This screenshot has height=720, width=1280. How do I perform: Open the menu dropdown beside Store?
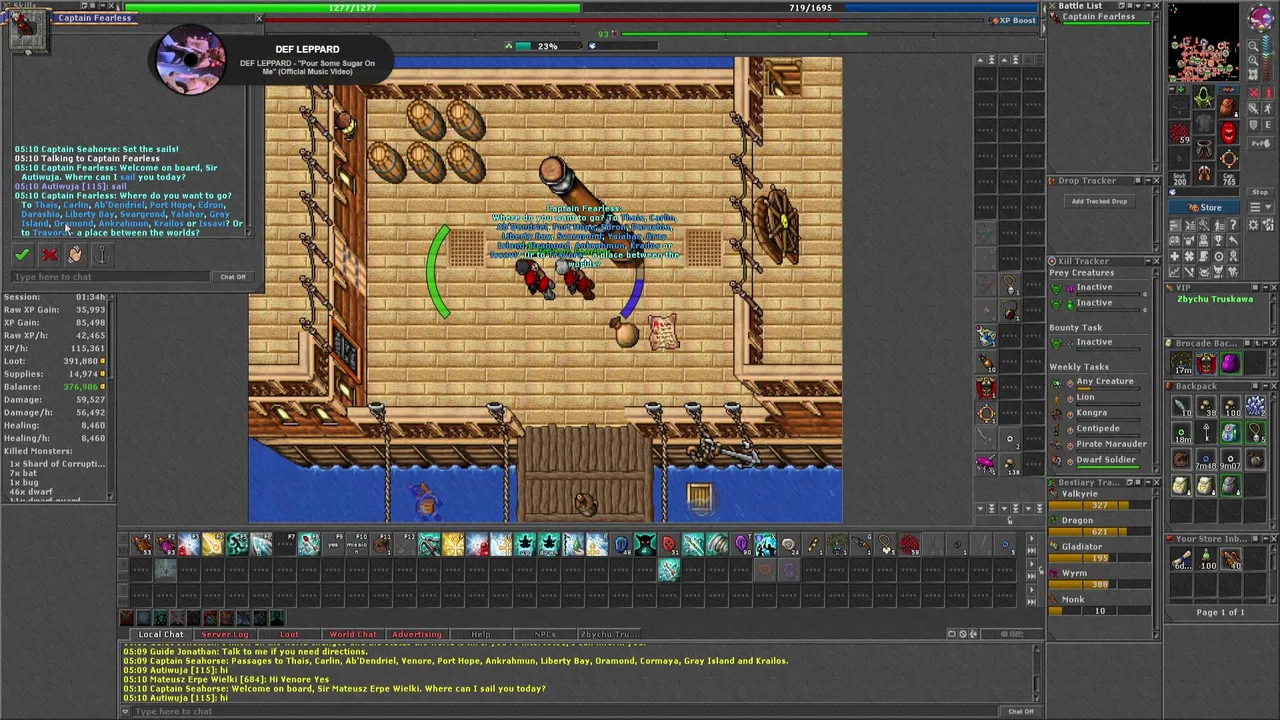[1260, 206]
